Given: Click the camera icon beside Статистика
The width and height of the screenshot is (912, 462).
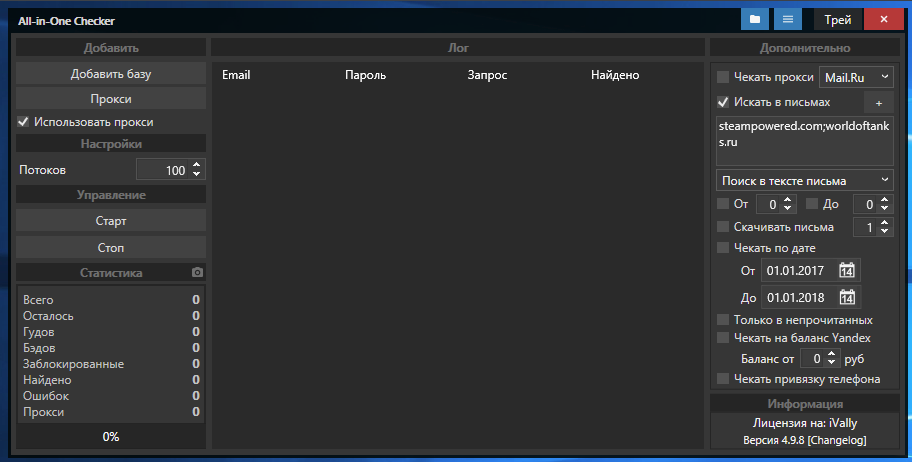Looking at the screenshot, I should [x=198, y=273].
